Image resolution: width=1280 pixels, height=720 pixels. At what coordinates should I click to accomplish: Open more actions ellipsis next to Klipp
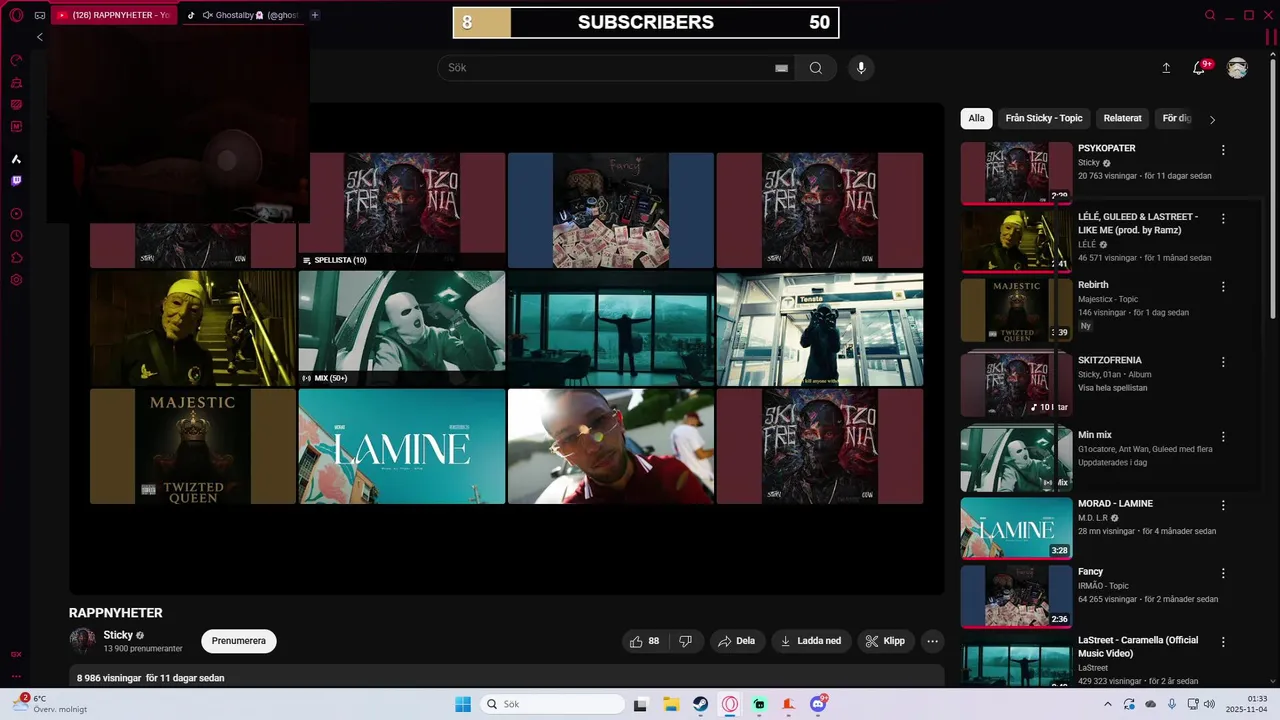[932, 641]
